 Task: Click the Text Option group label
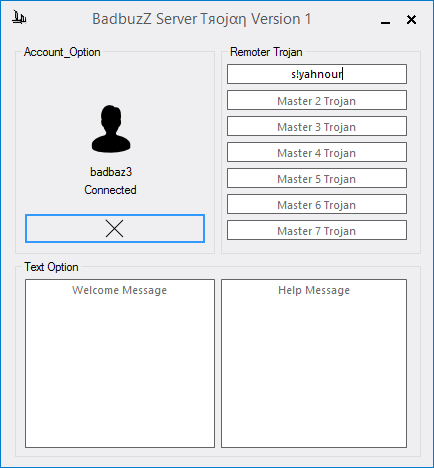tap(51, 267)
